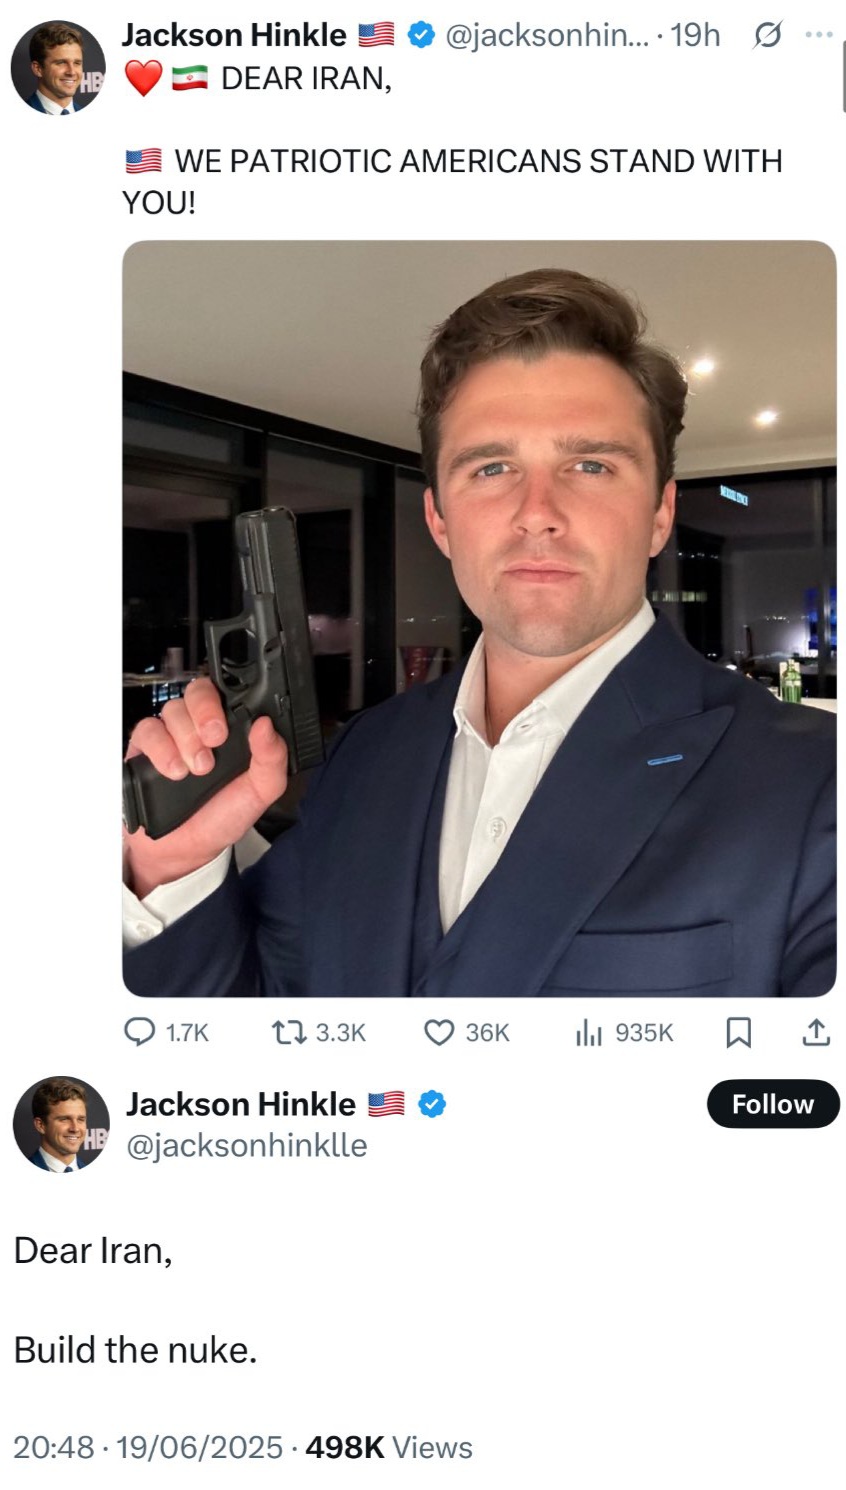Tap the repost icon showing 3.3K

point(290,1032)
